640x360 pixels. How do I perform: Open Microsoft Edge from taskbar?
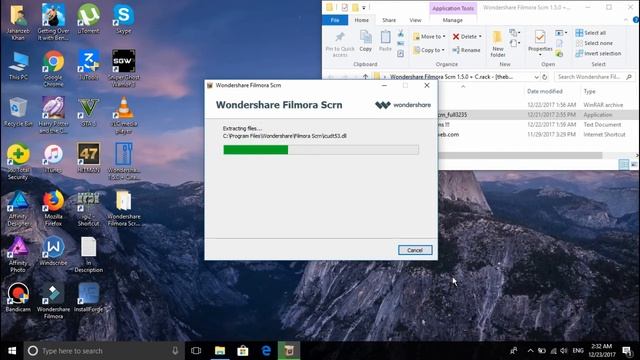click(266, 351)
